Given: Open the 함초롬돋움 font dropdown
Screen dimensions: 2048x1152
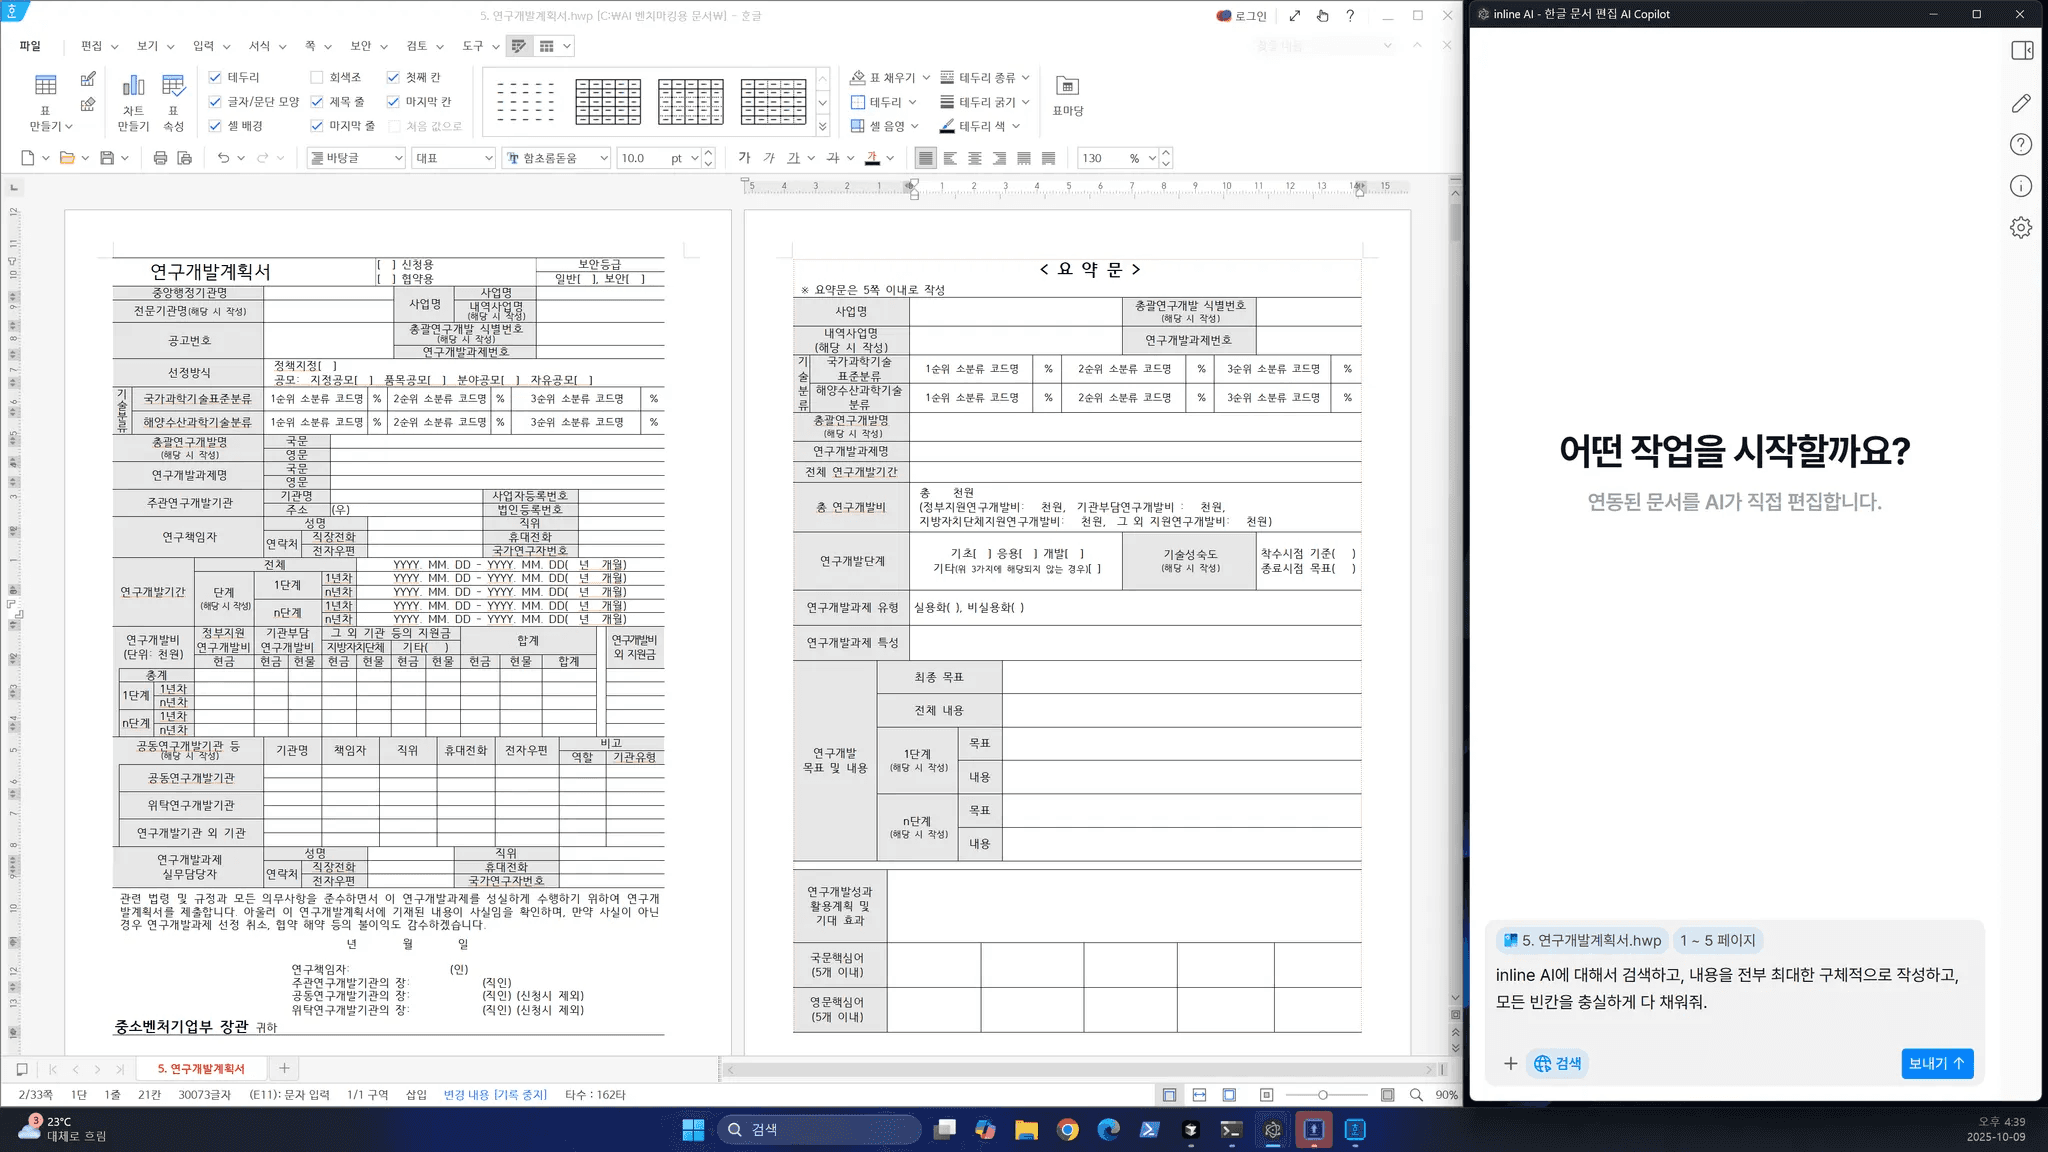Looking at the screenshot, I should [556, 158].
